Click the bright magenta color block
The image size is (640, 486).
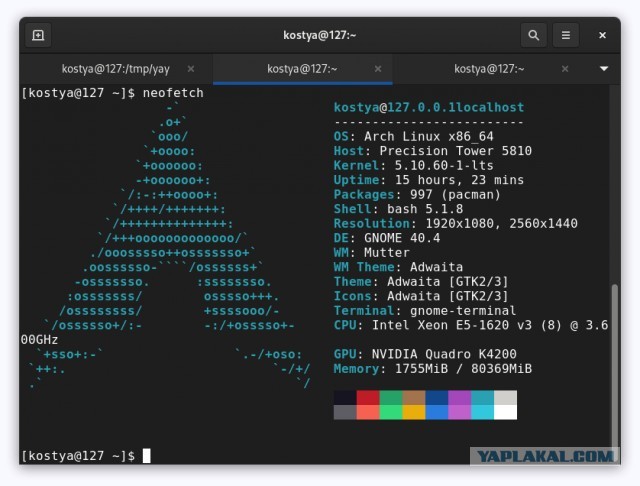pyautogui.click(x=460, y=412)
